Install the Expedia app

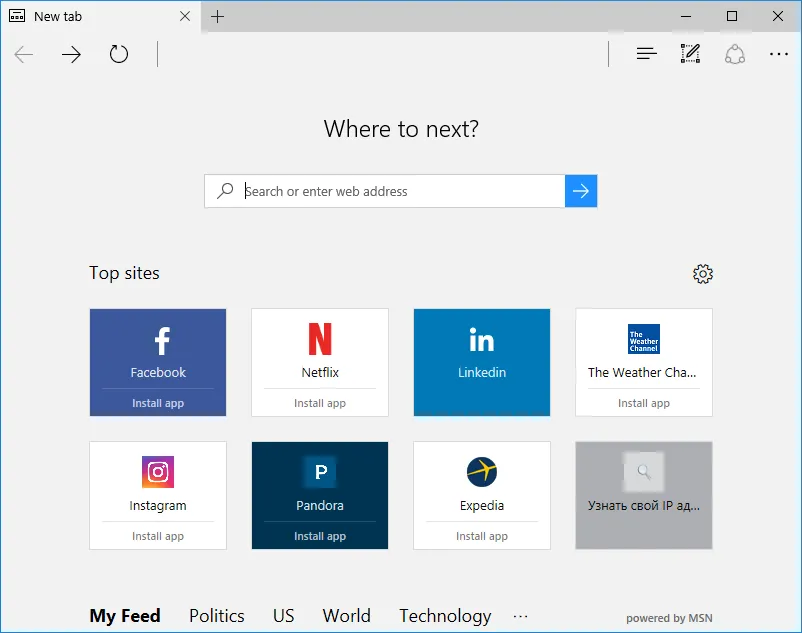482,536
